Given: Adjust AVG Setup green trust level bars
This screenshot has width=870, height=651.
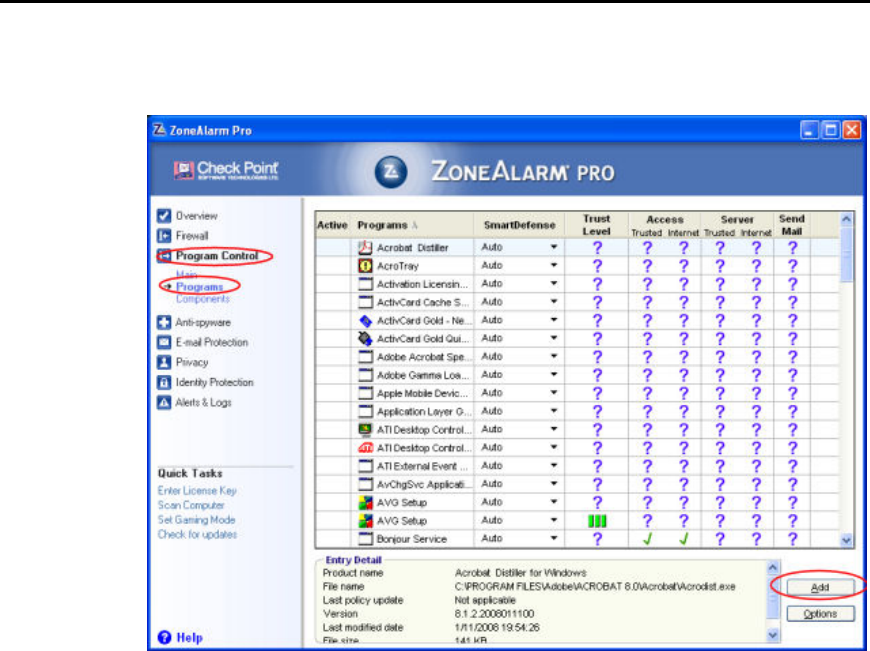Looking at the screenshot, I should [597, 521].
